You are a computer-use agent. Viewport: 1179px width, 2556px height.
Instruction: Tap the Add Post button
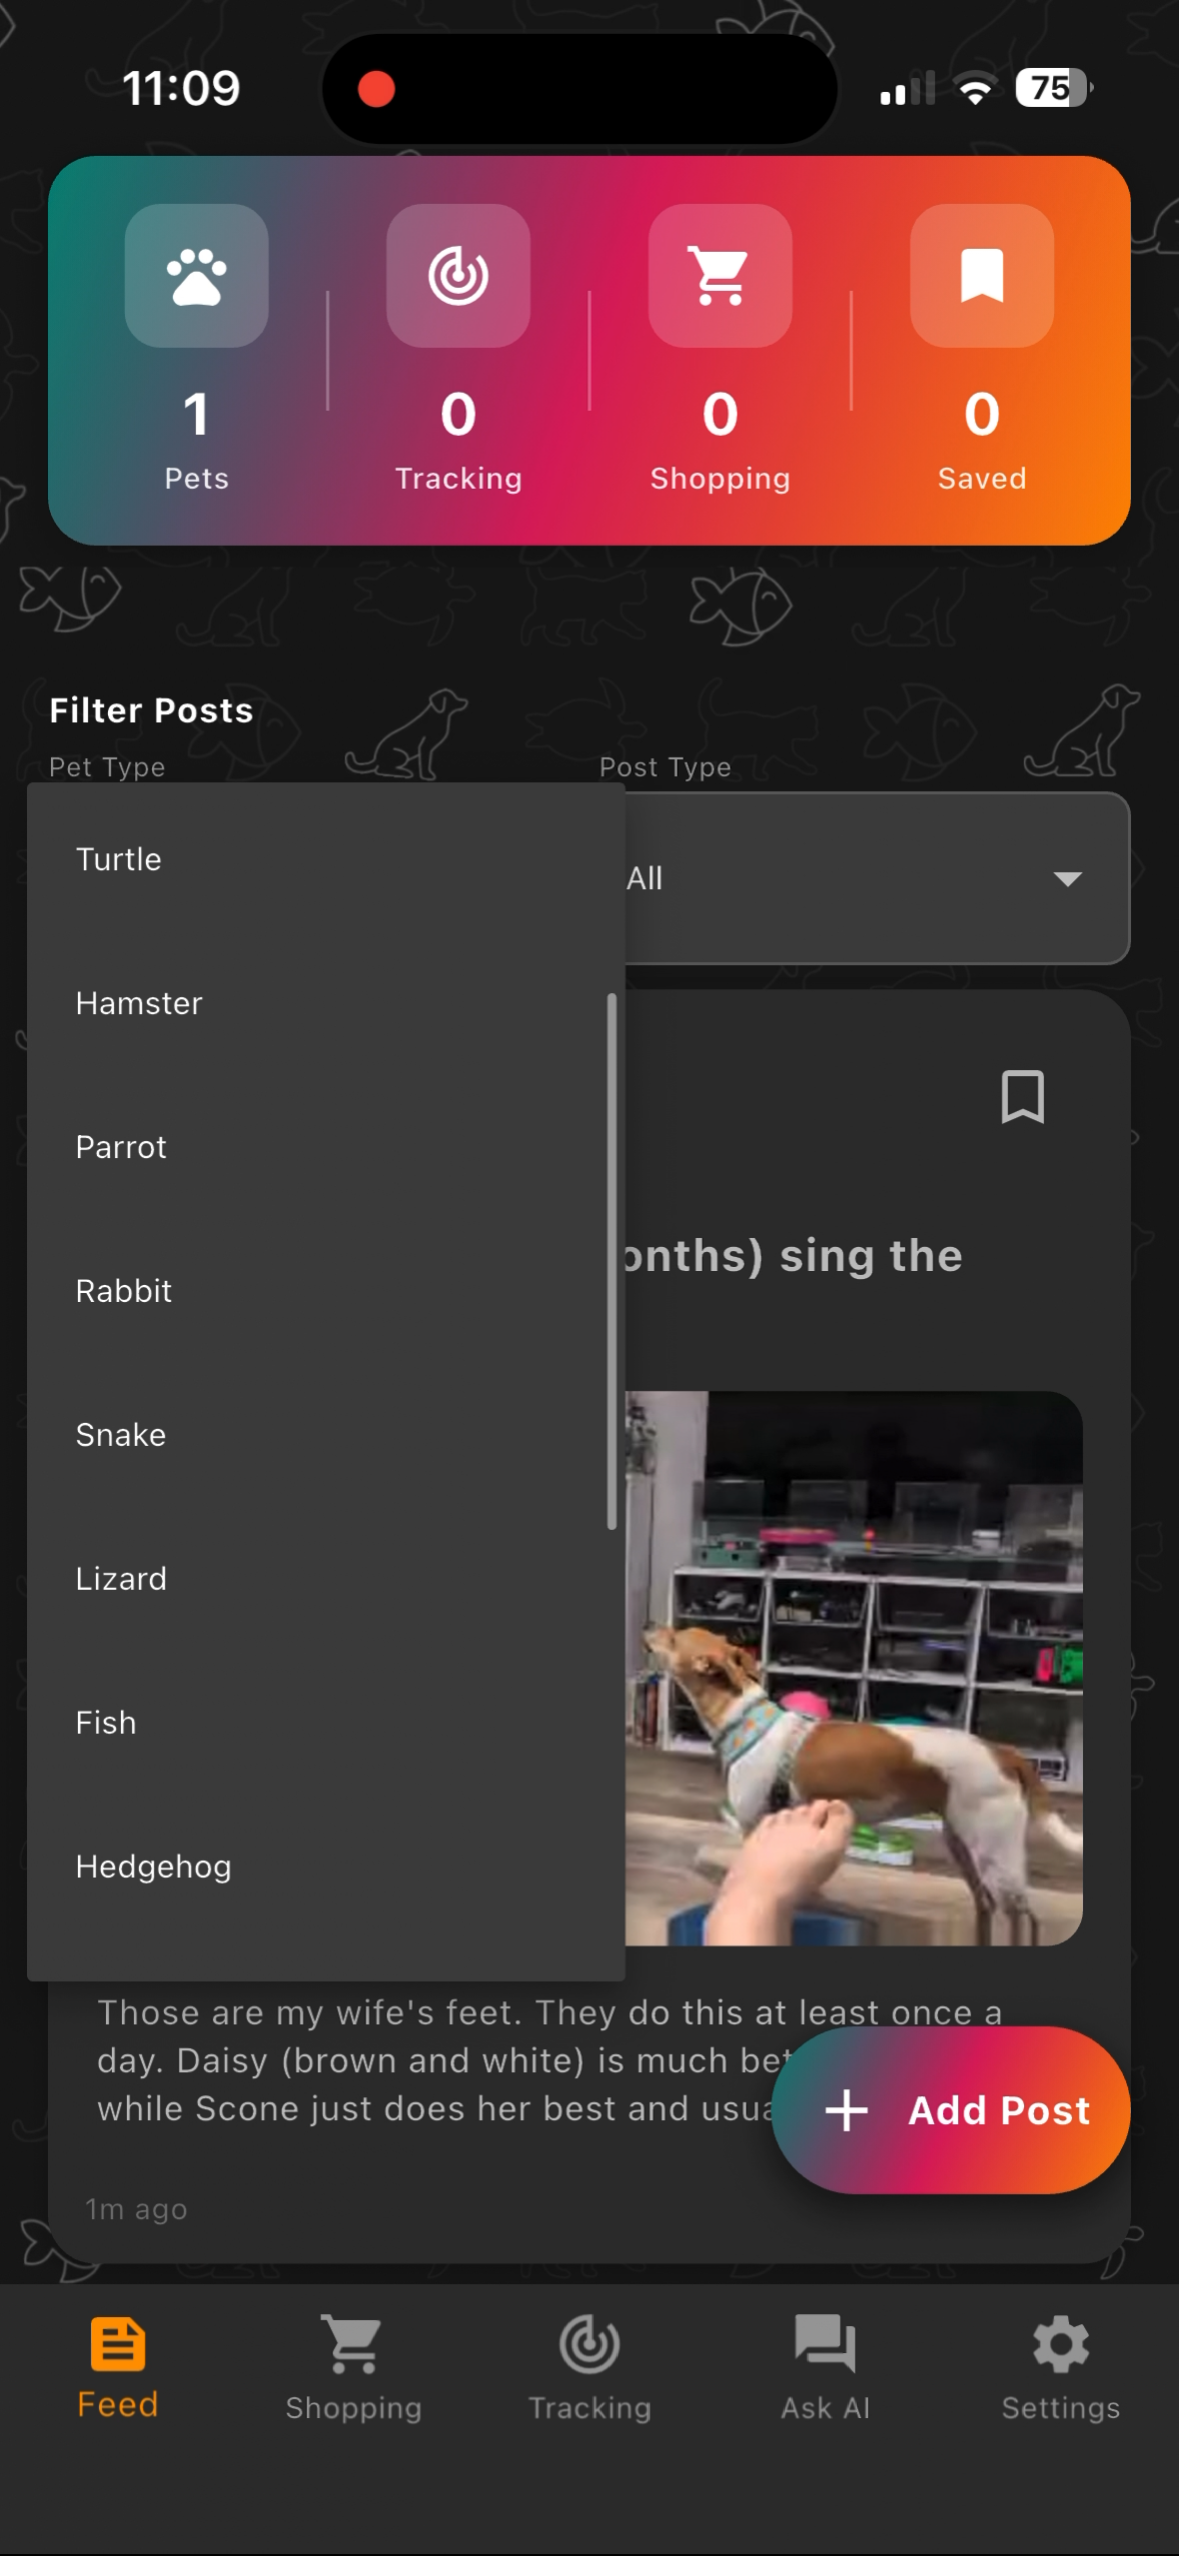951,2110
